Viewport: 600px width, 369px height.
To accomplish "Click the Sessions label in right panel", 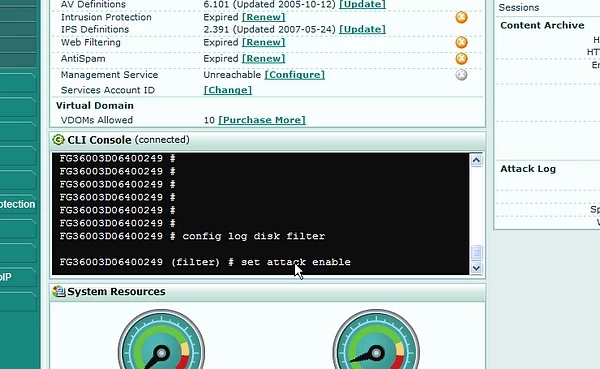I will 519,8.
